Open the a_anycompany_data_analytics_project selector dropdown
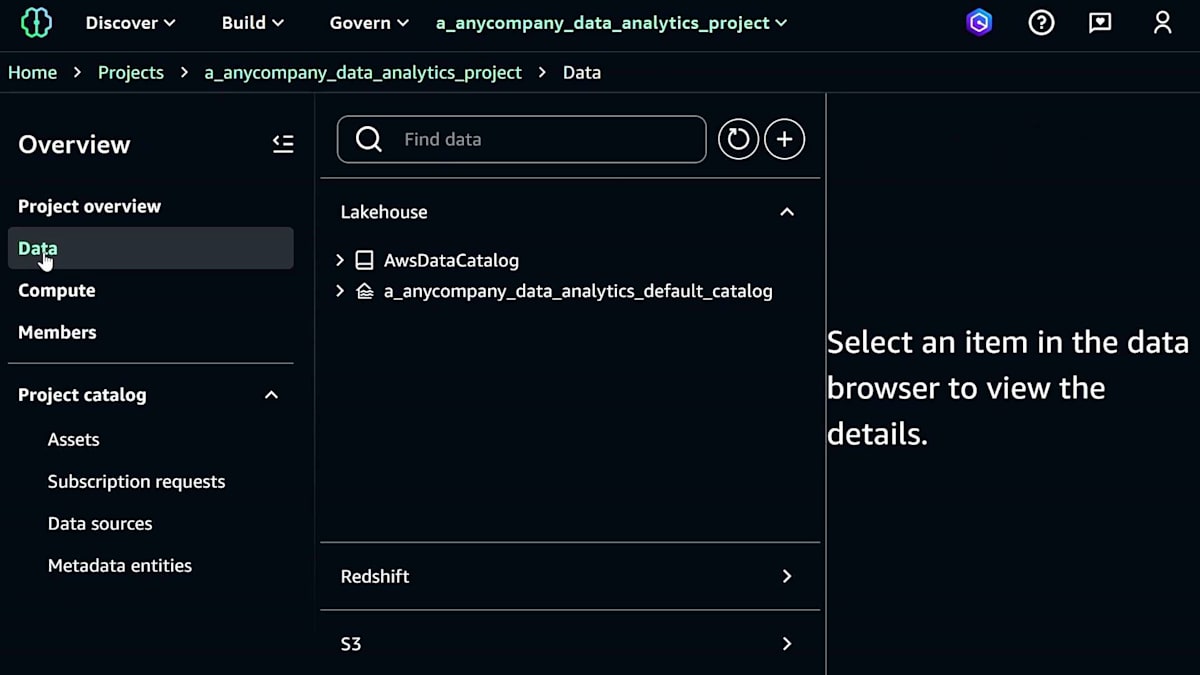Image resolution: width=1200 pixels, height=675 pixels. (612, 23)
